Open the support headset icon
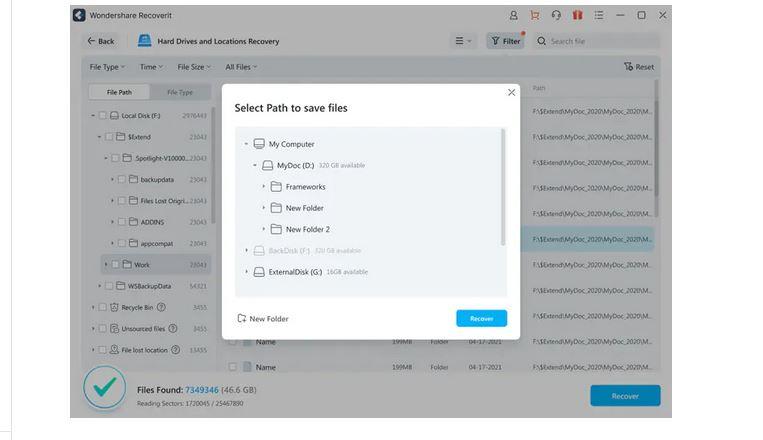Viewport: 763px width, 440px height. click(556, 16)
